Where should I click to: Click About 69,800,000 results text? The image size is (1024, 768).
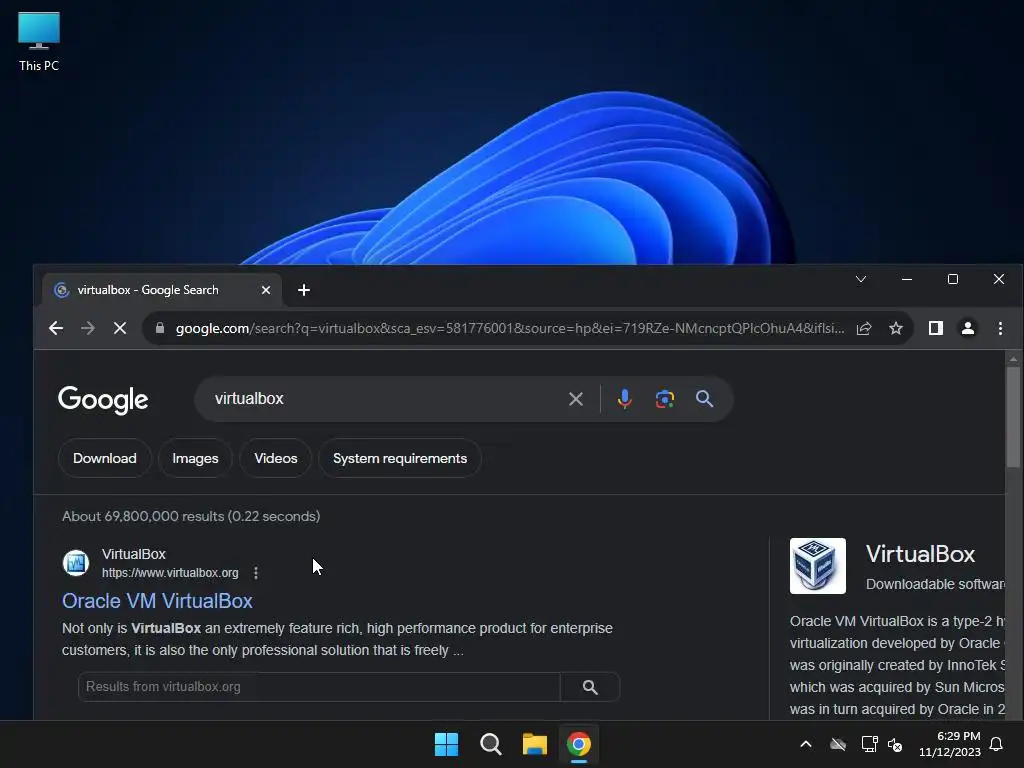tap(191, 517)
